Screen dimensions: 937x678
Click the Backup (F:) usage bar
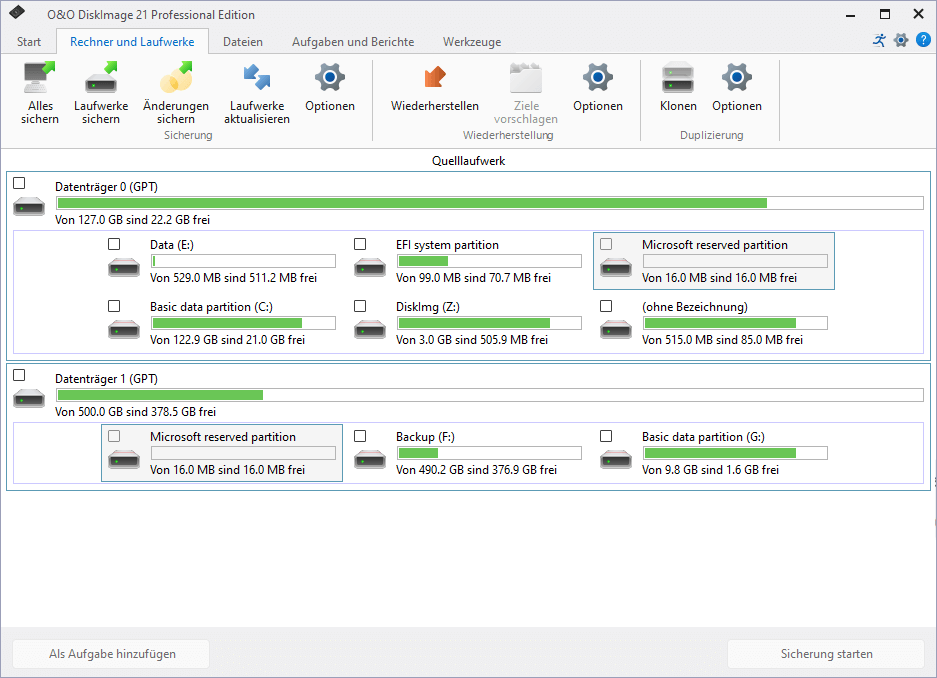(x=489, y=453)
